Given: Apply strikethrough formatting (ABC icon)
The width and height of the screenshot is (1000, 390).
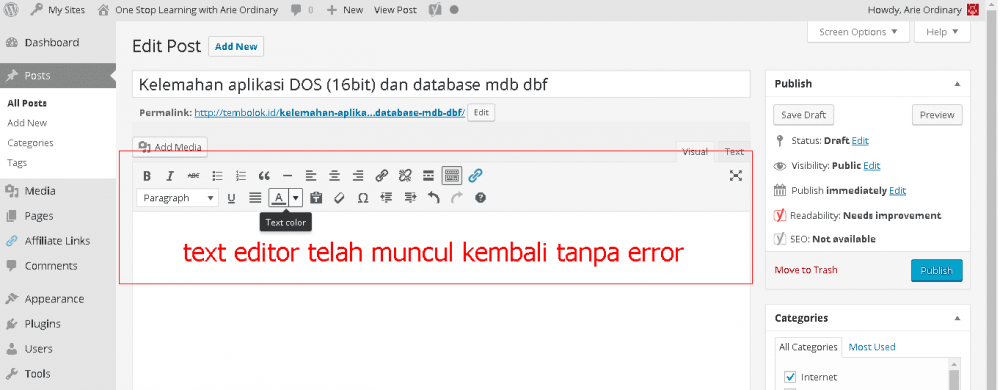Looking at the screenshot, I should [193, 176].
